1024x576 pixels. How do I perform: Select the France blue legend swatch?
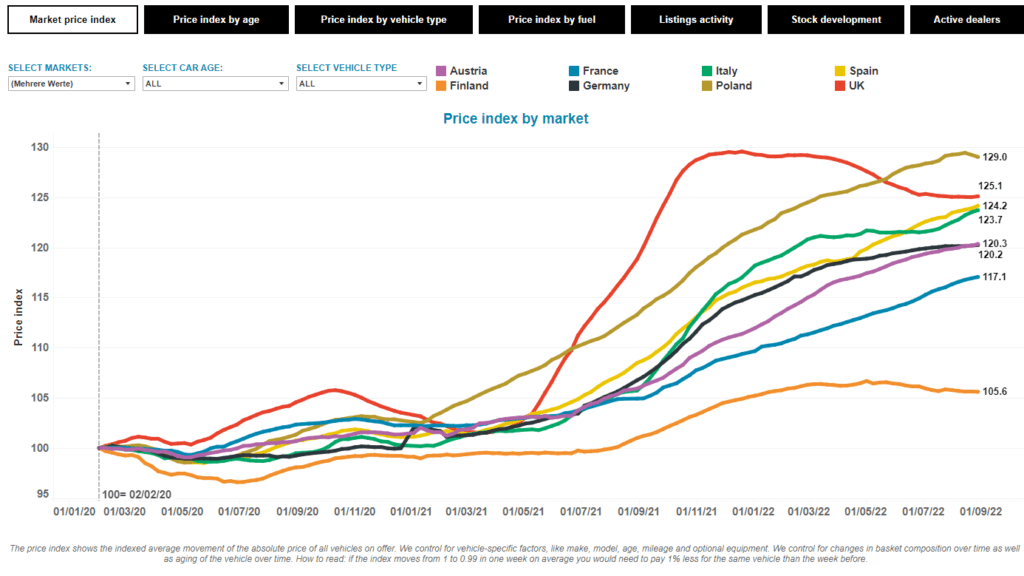[x=574, y=71]
